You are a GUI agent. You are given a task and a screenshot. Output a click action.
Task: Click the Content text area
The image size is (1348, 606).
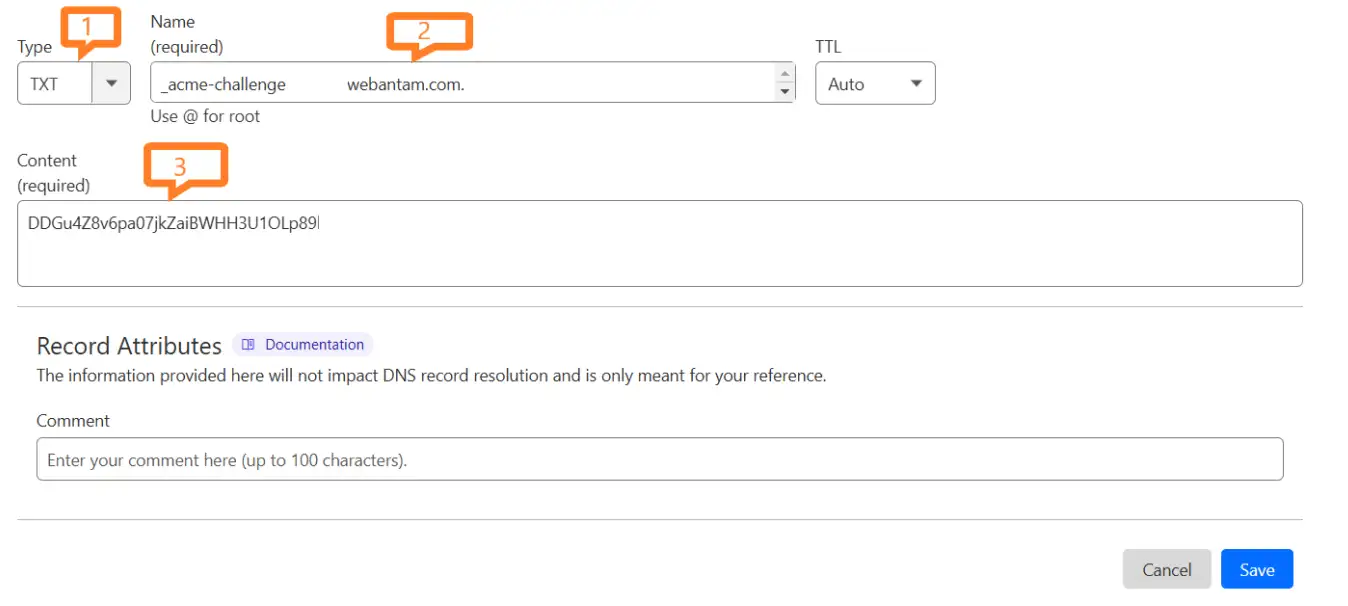660,243
